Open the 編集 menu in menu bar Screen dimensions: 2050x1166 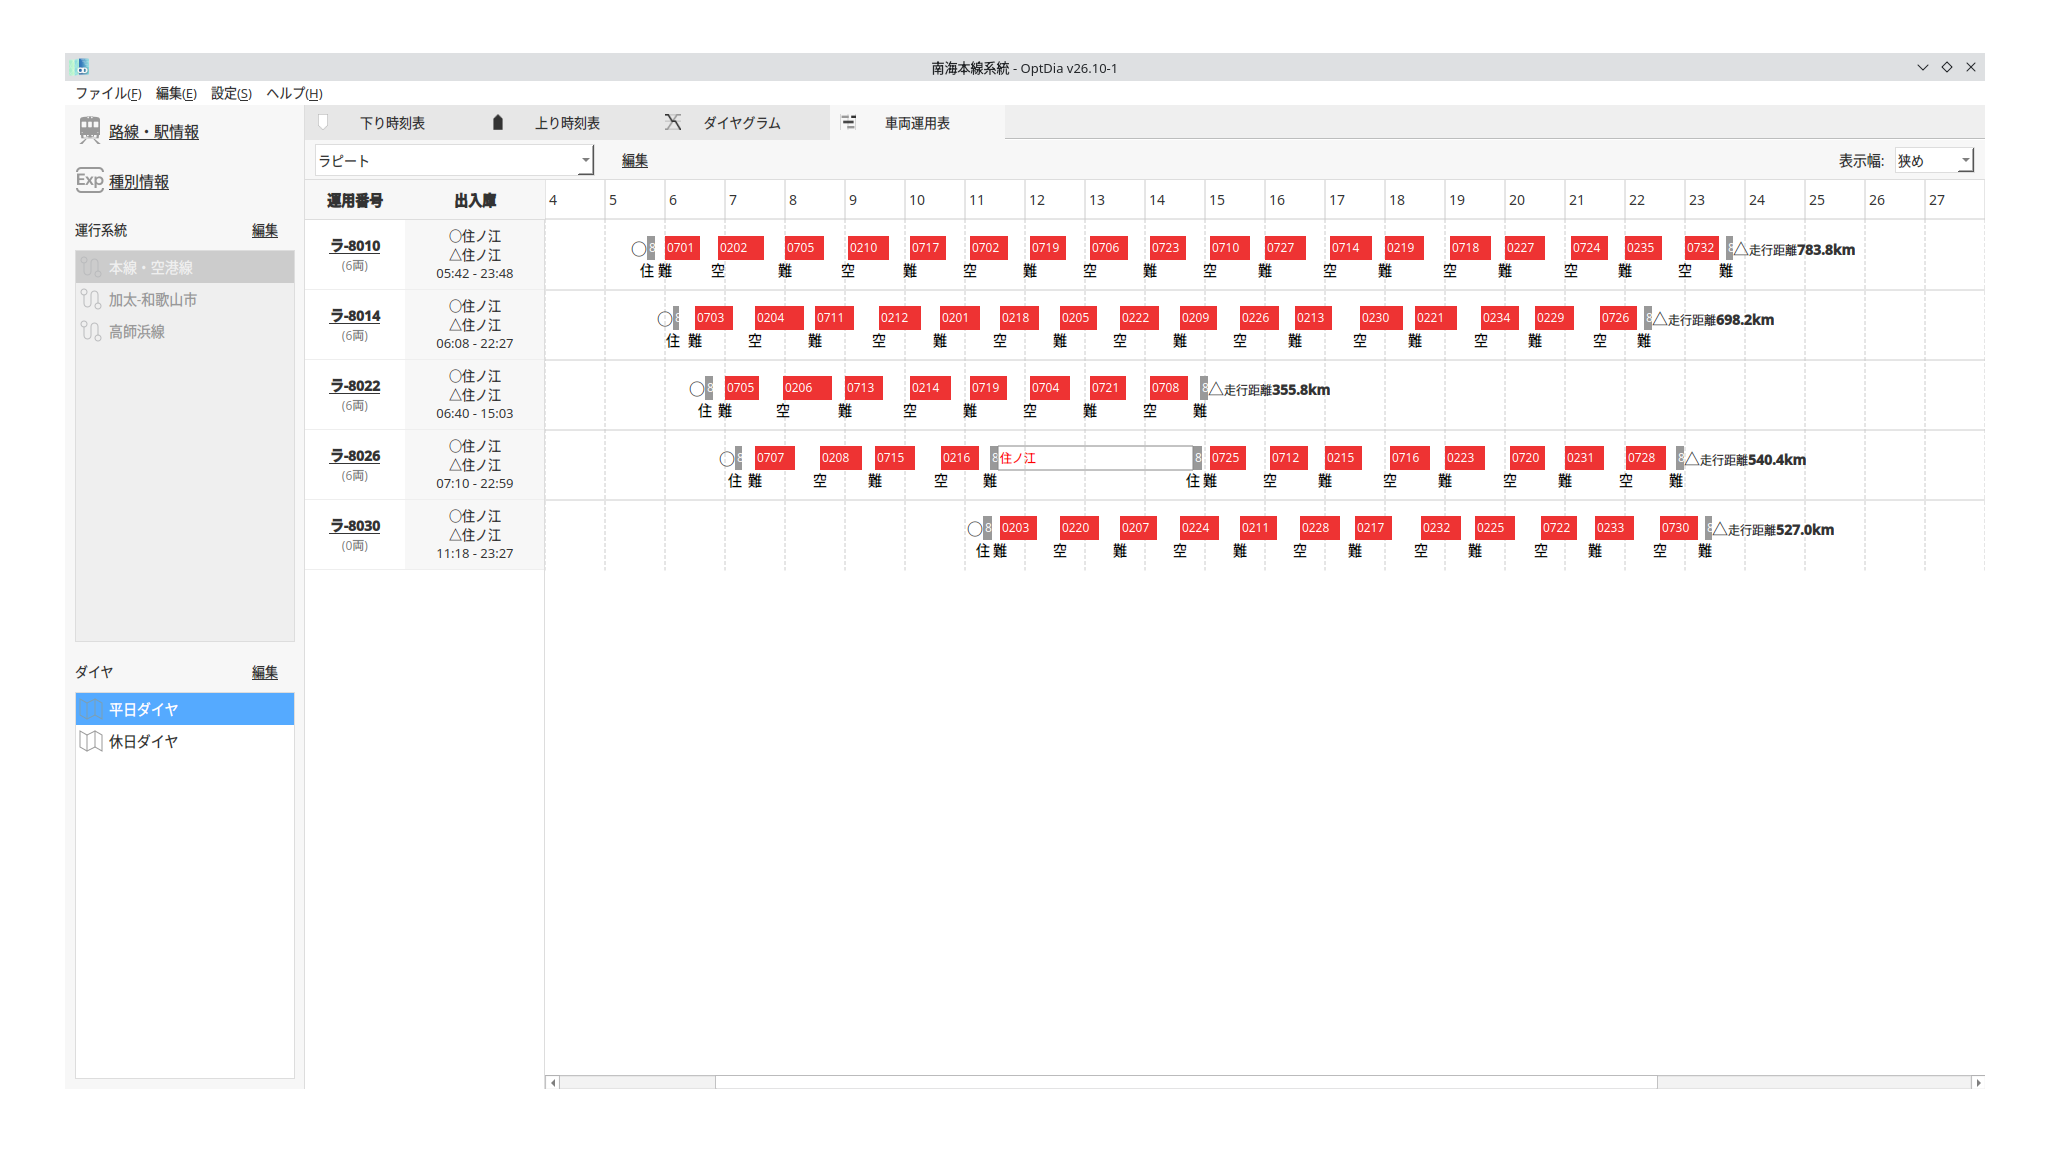point(176,93)
